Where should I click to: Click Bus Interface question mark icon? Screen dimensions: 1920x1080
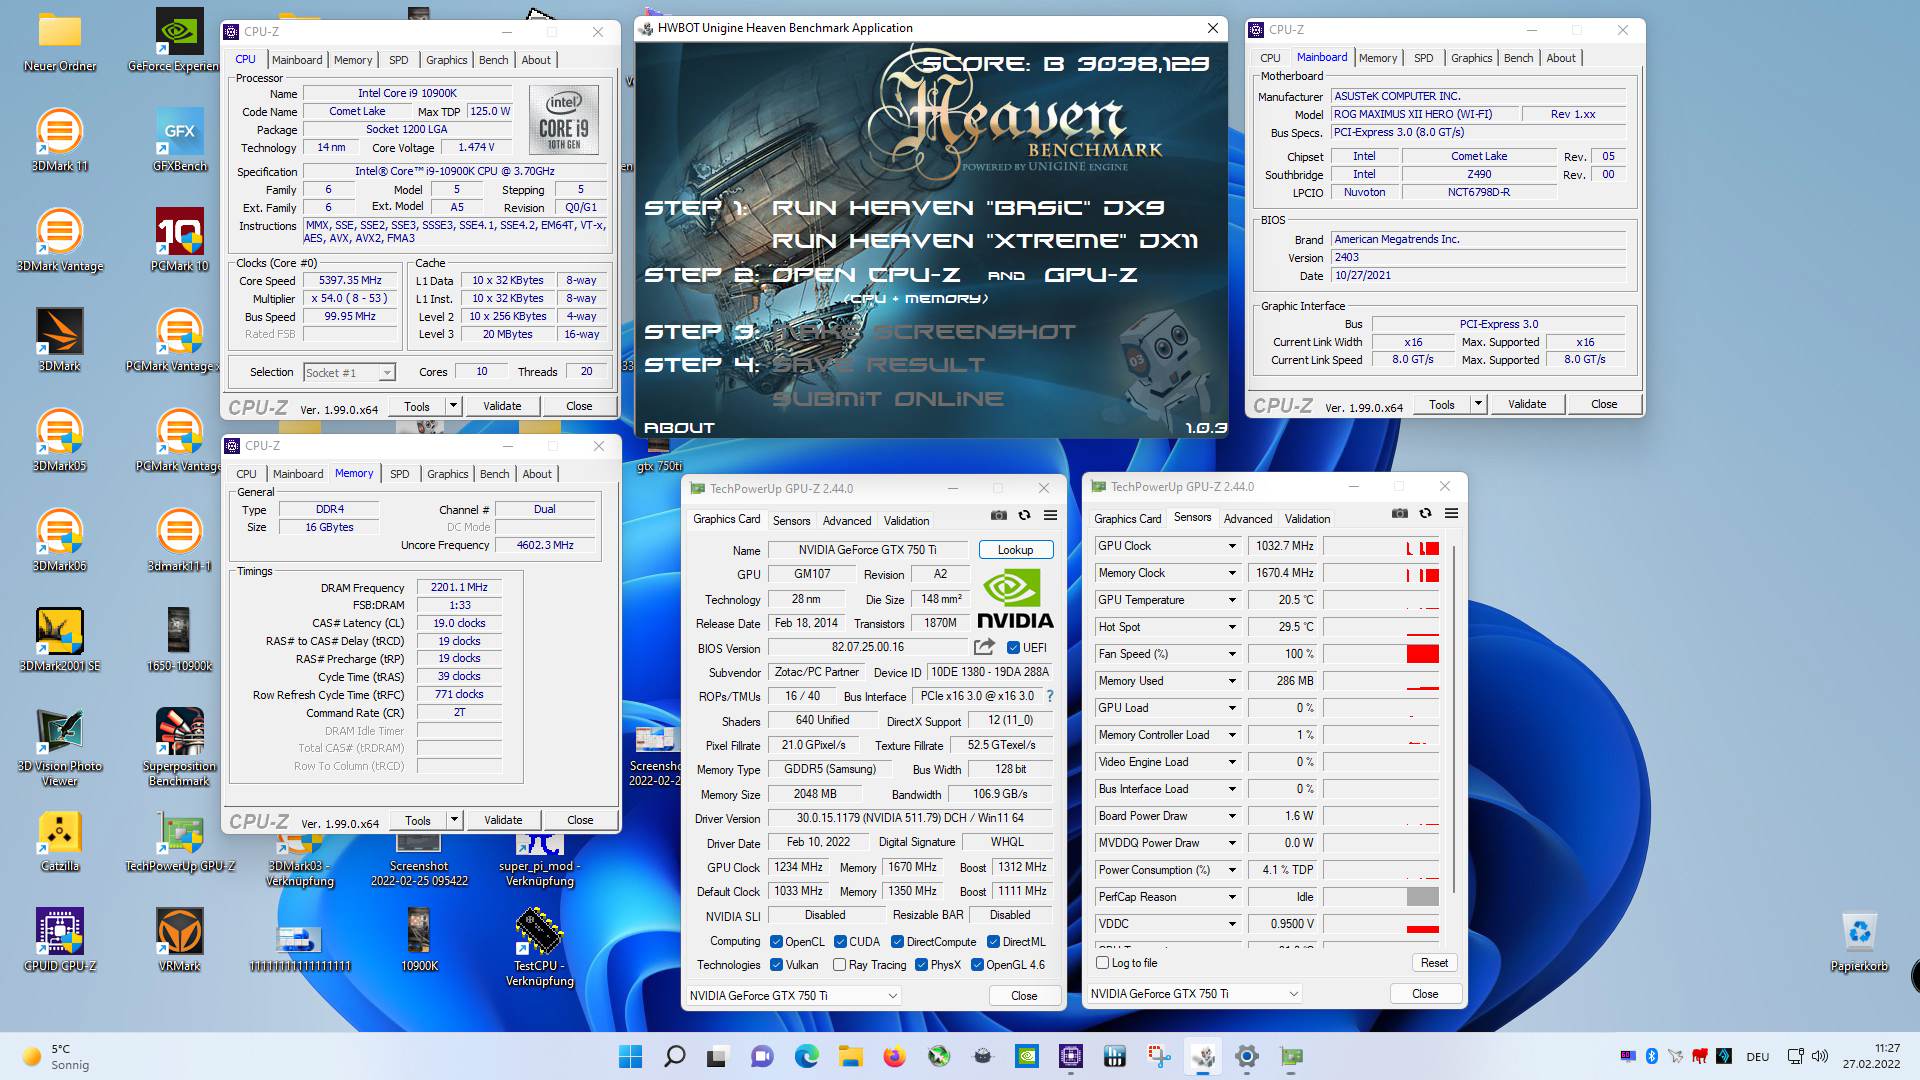[1049, 696]
